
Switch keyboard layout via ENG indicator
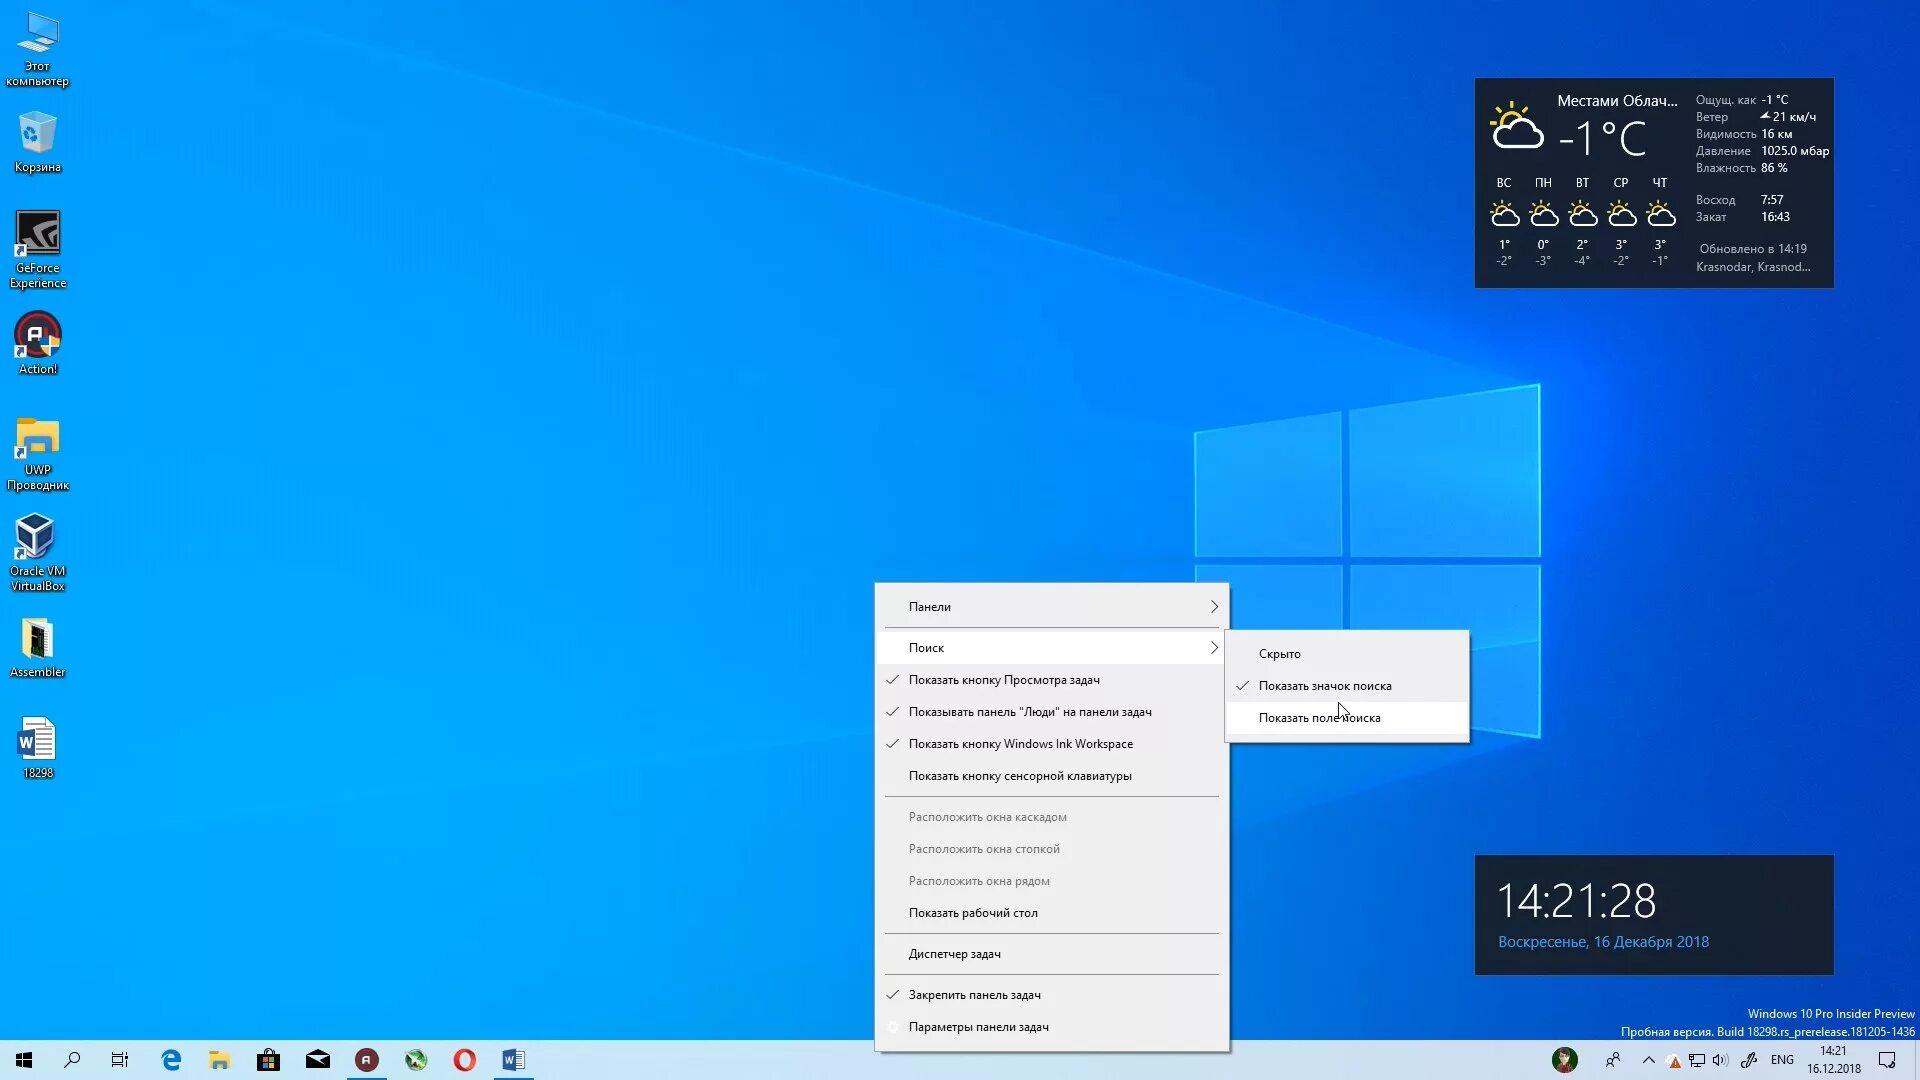click(1782, 1060)
